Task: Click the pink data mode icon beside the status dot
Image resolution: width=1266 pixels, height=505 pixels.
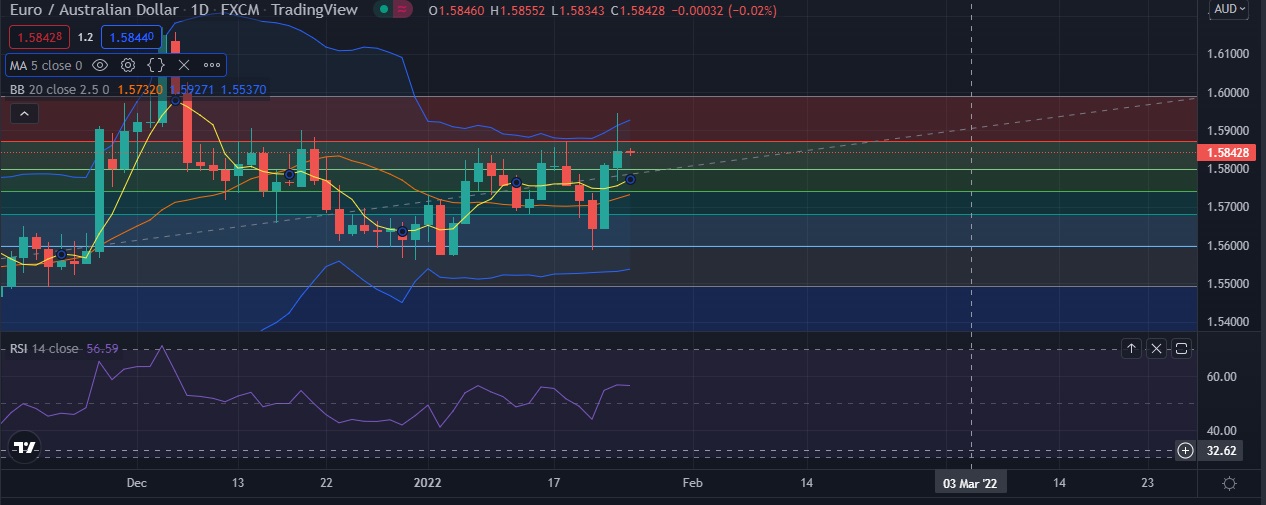Action: click(x=402, y=10)
